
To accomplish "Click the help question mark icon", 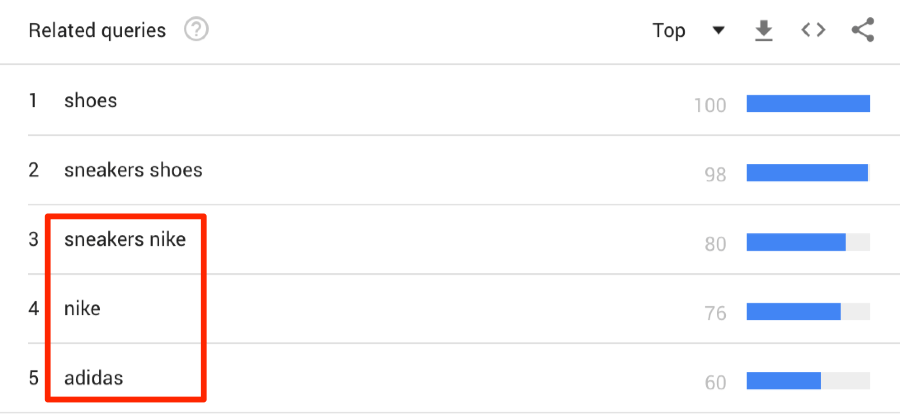I will point(196,31).
